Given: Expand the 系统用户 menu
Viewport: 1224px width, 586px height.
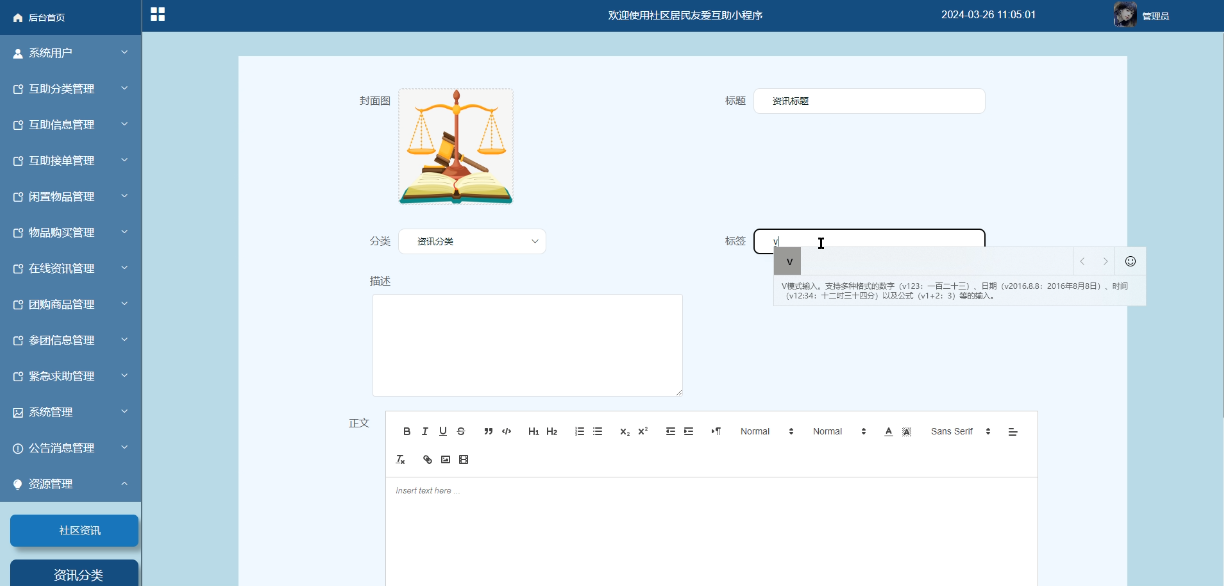Looking at the screenshot, I should (x=71, y=52).
